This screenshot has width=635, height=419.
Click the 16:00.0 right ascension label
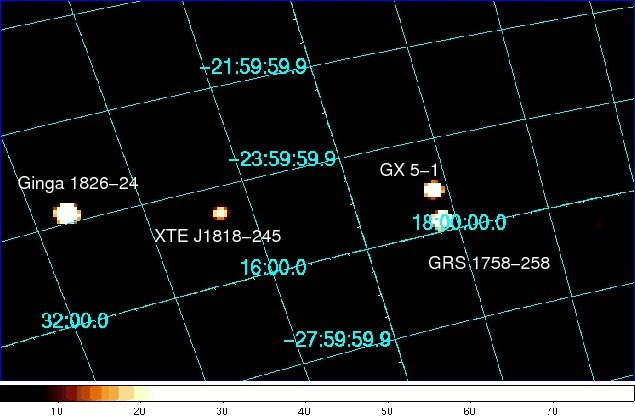(272, 267)
